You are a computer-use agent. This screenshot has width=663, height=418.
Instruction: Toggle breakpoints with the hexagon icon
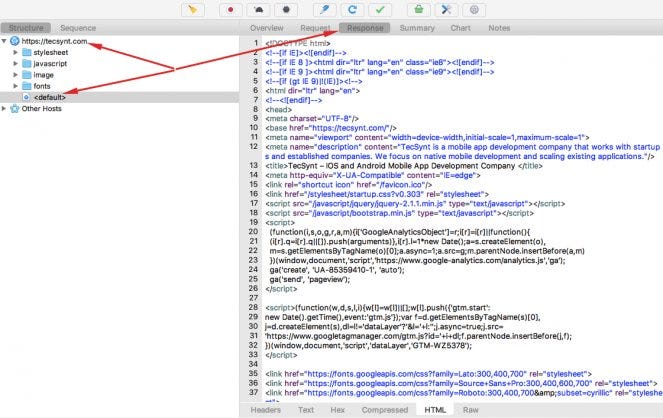click(288, 9)
